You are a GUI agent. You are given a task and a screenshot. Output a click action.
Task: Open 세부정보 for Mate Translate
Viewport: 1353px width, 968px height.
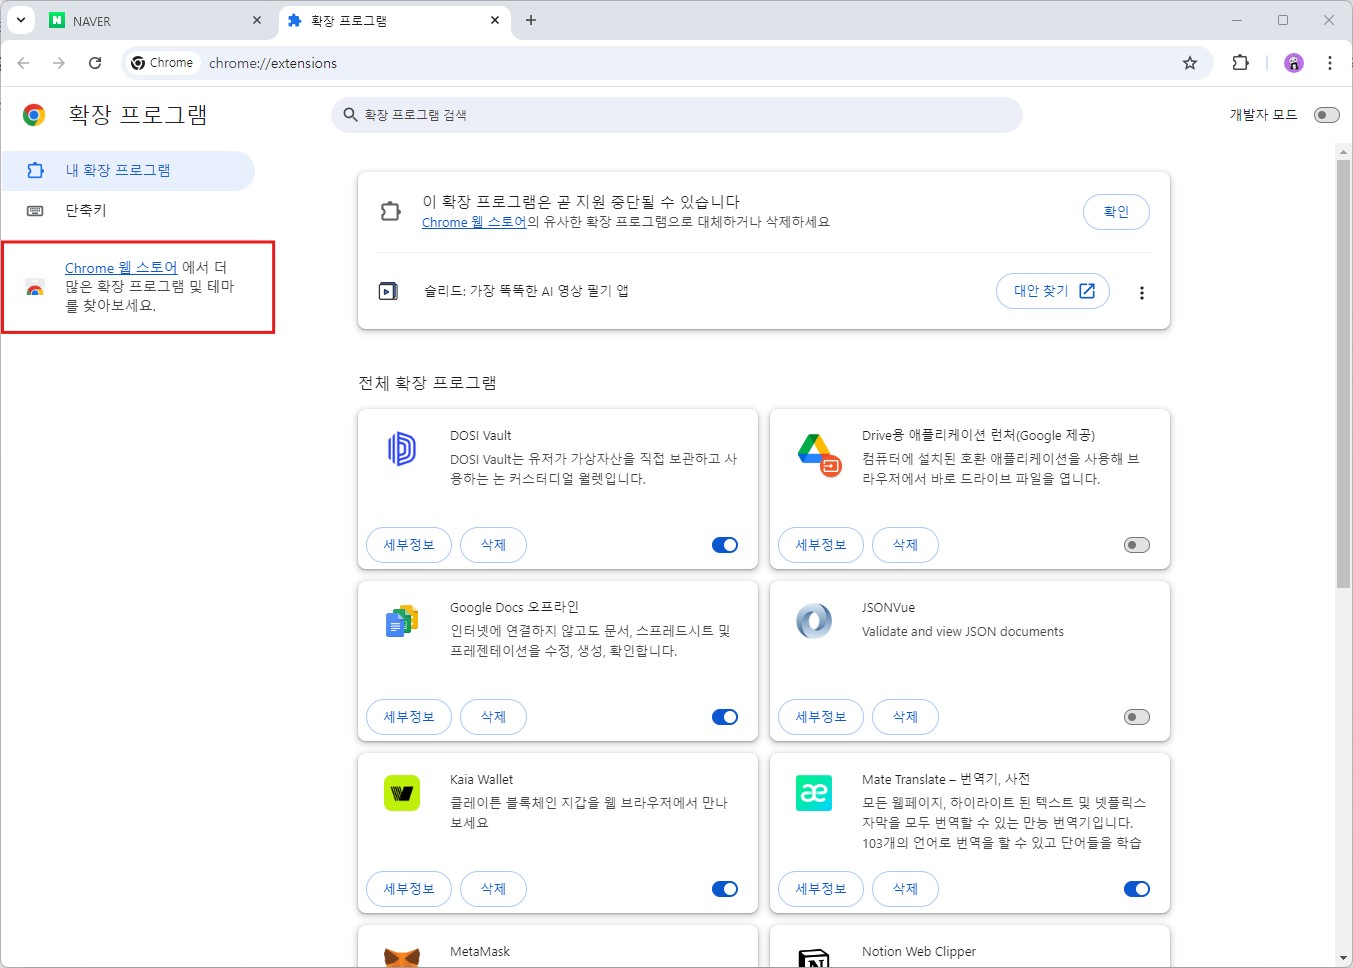coord(821,889)
